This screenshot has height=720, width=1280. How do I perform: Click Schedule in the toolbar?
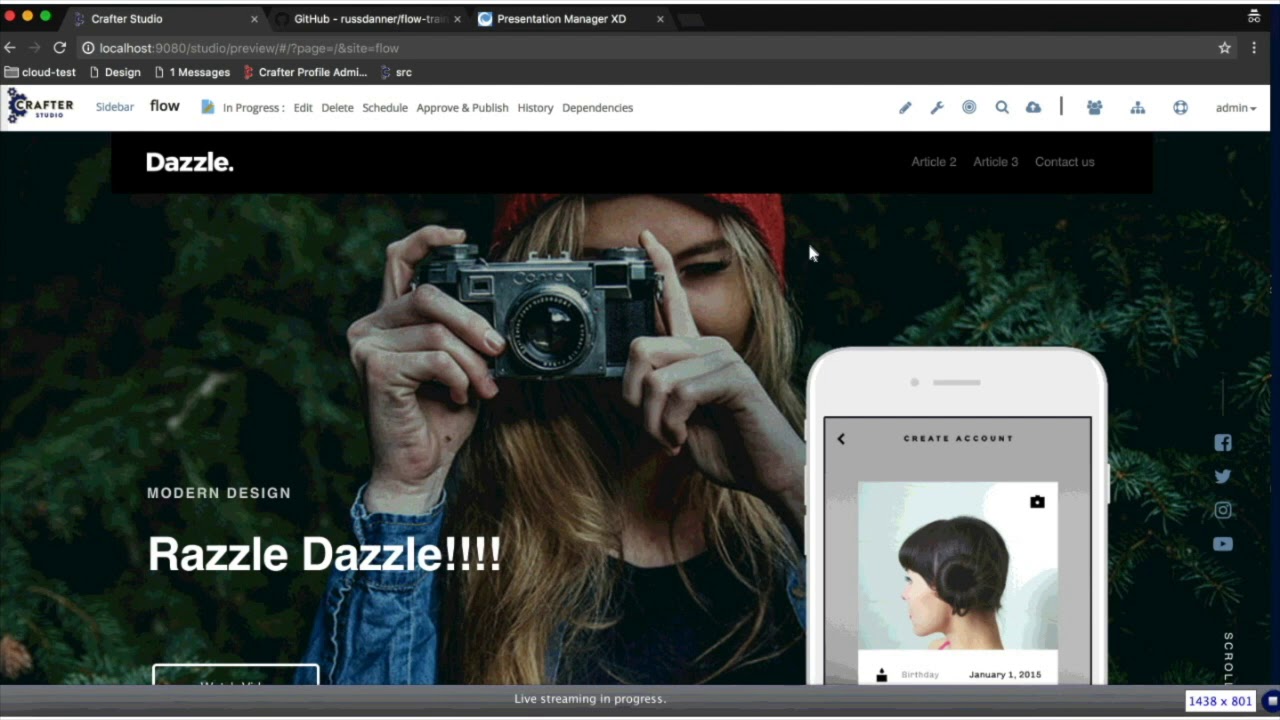tap(385, 108)
